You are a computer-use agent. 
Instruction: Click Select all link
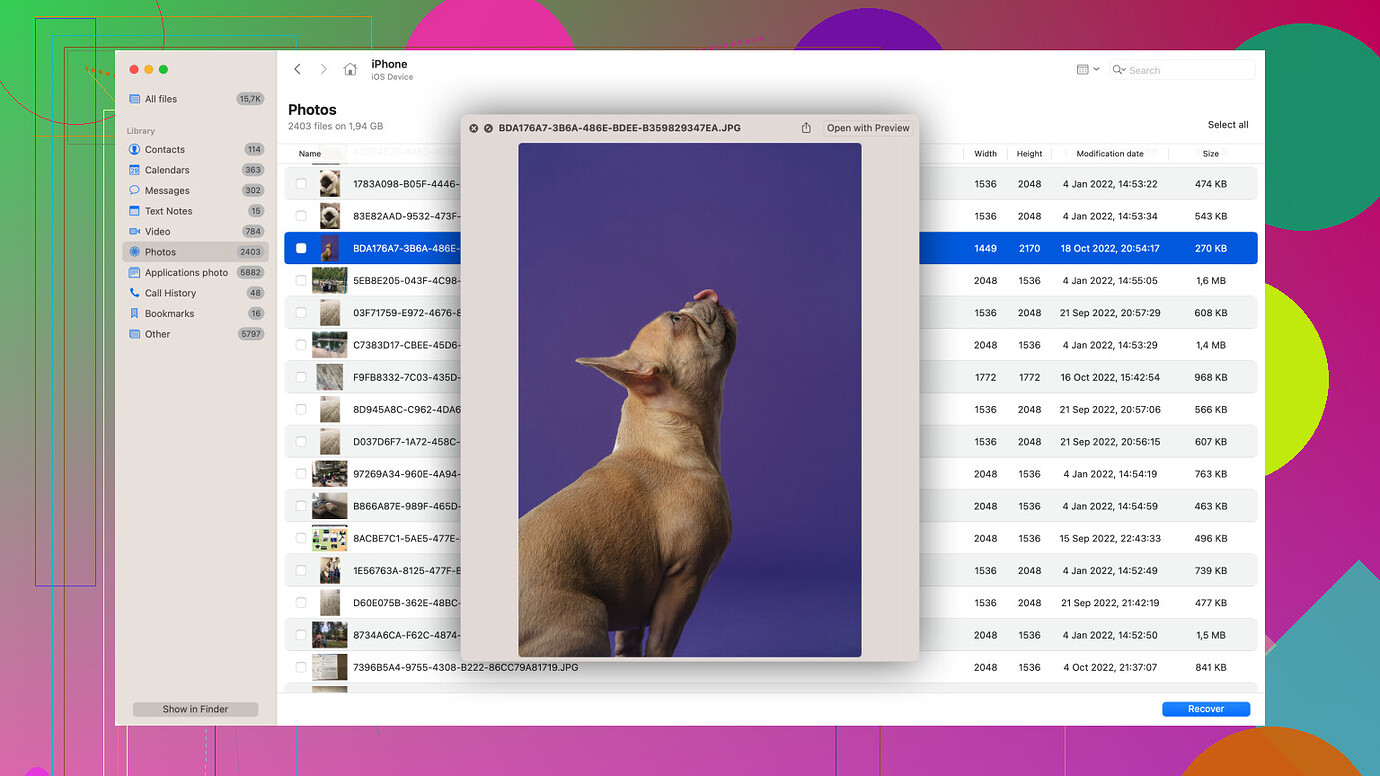click(x=1228, y=125)
